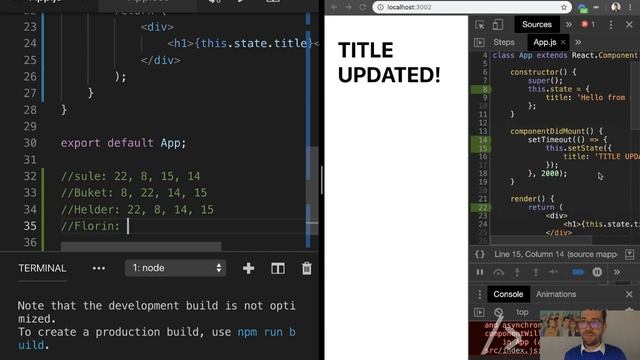
Task: Toggle the breakpoint on DevTools line 14
Action: coord(480,140)
